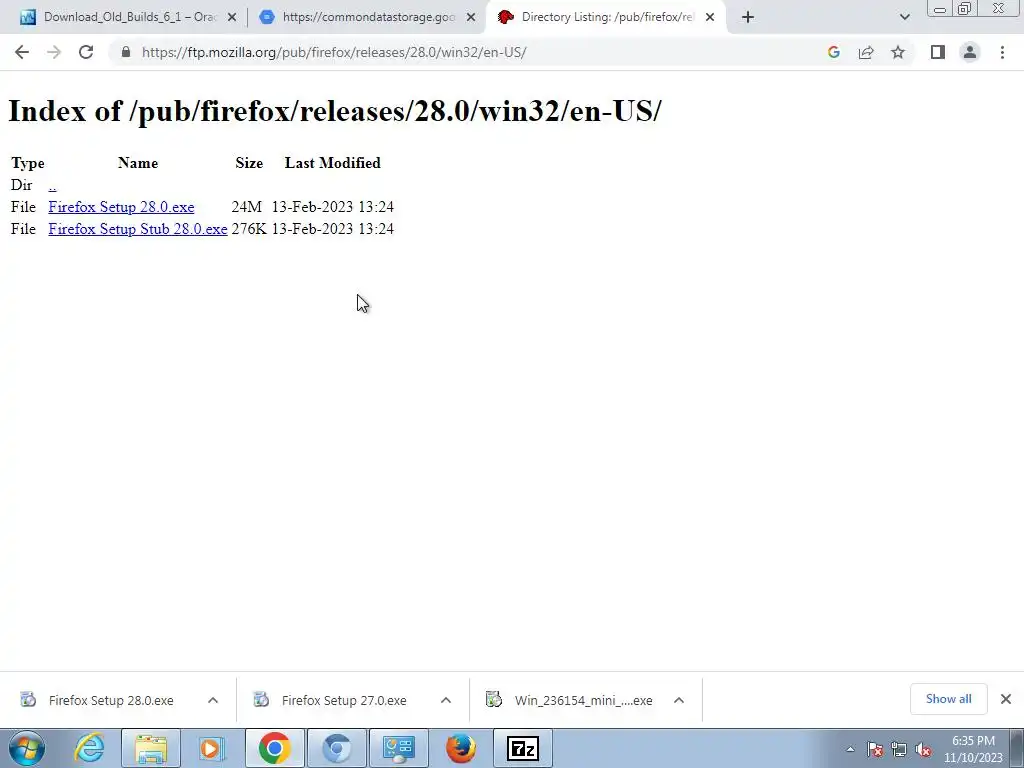This screenshot has width=1024, height=768.
Task: Open Chromium from the taskbar
Action: pyautogui.click(x=337, y=748)
